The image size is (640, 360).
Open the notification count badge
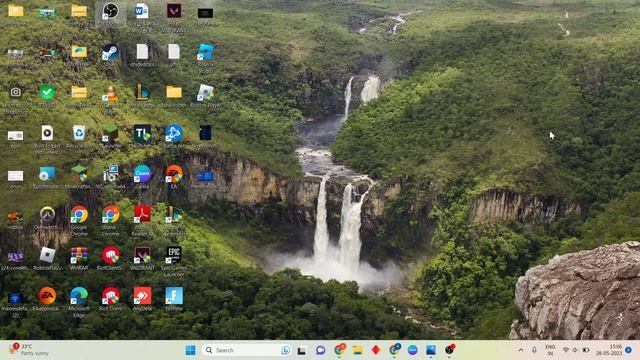(629, 350)
